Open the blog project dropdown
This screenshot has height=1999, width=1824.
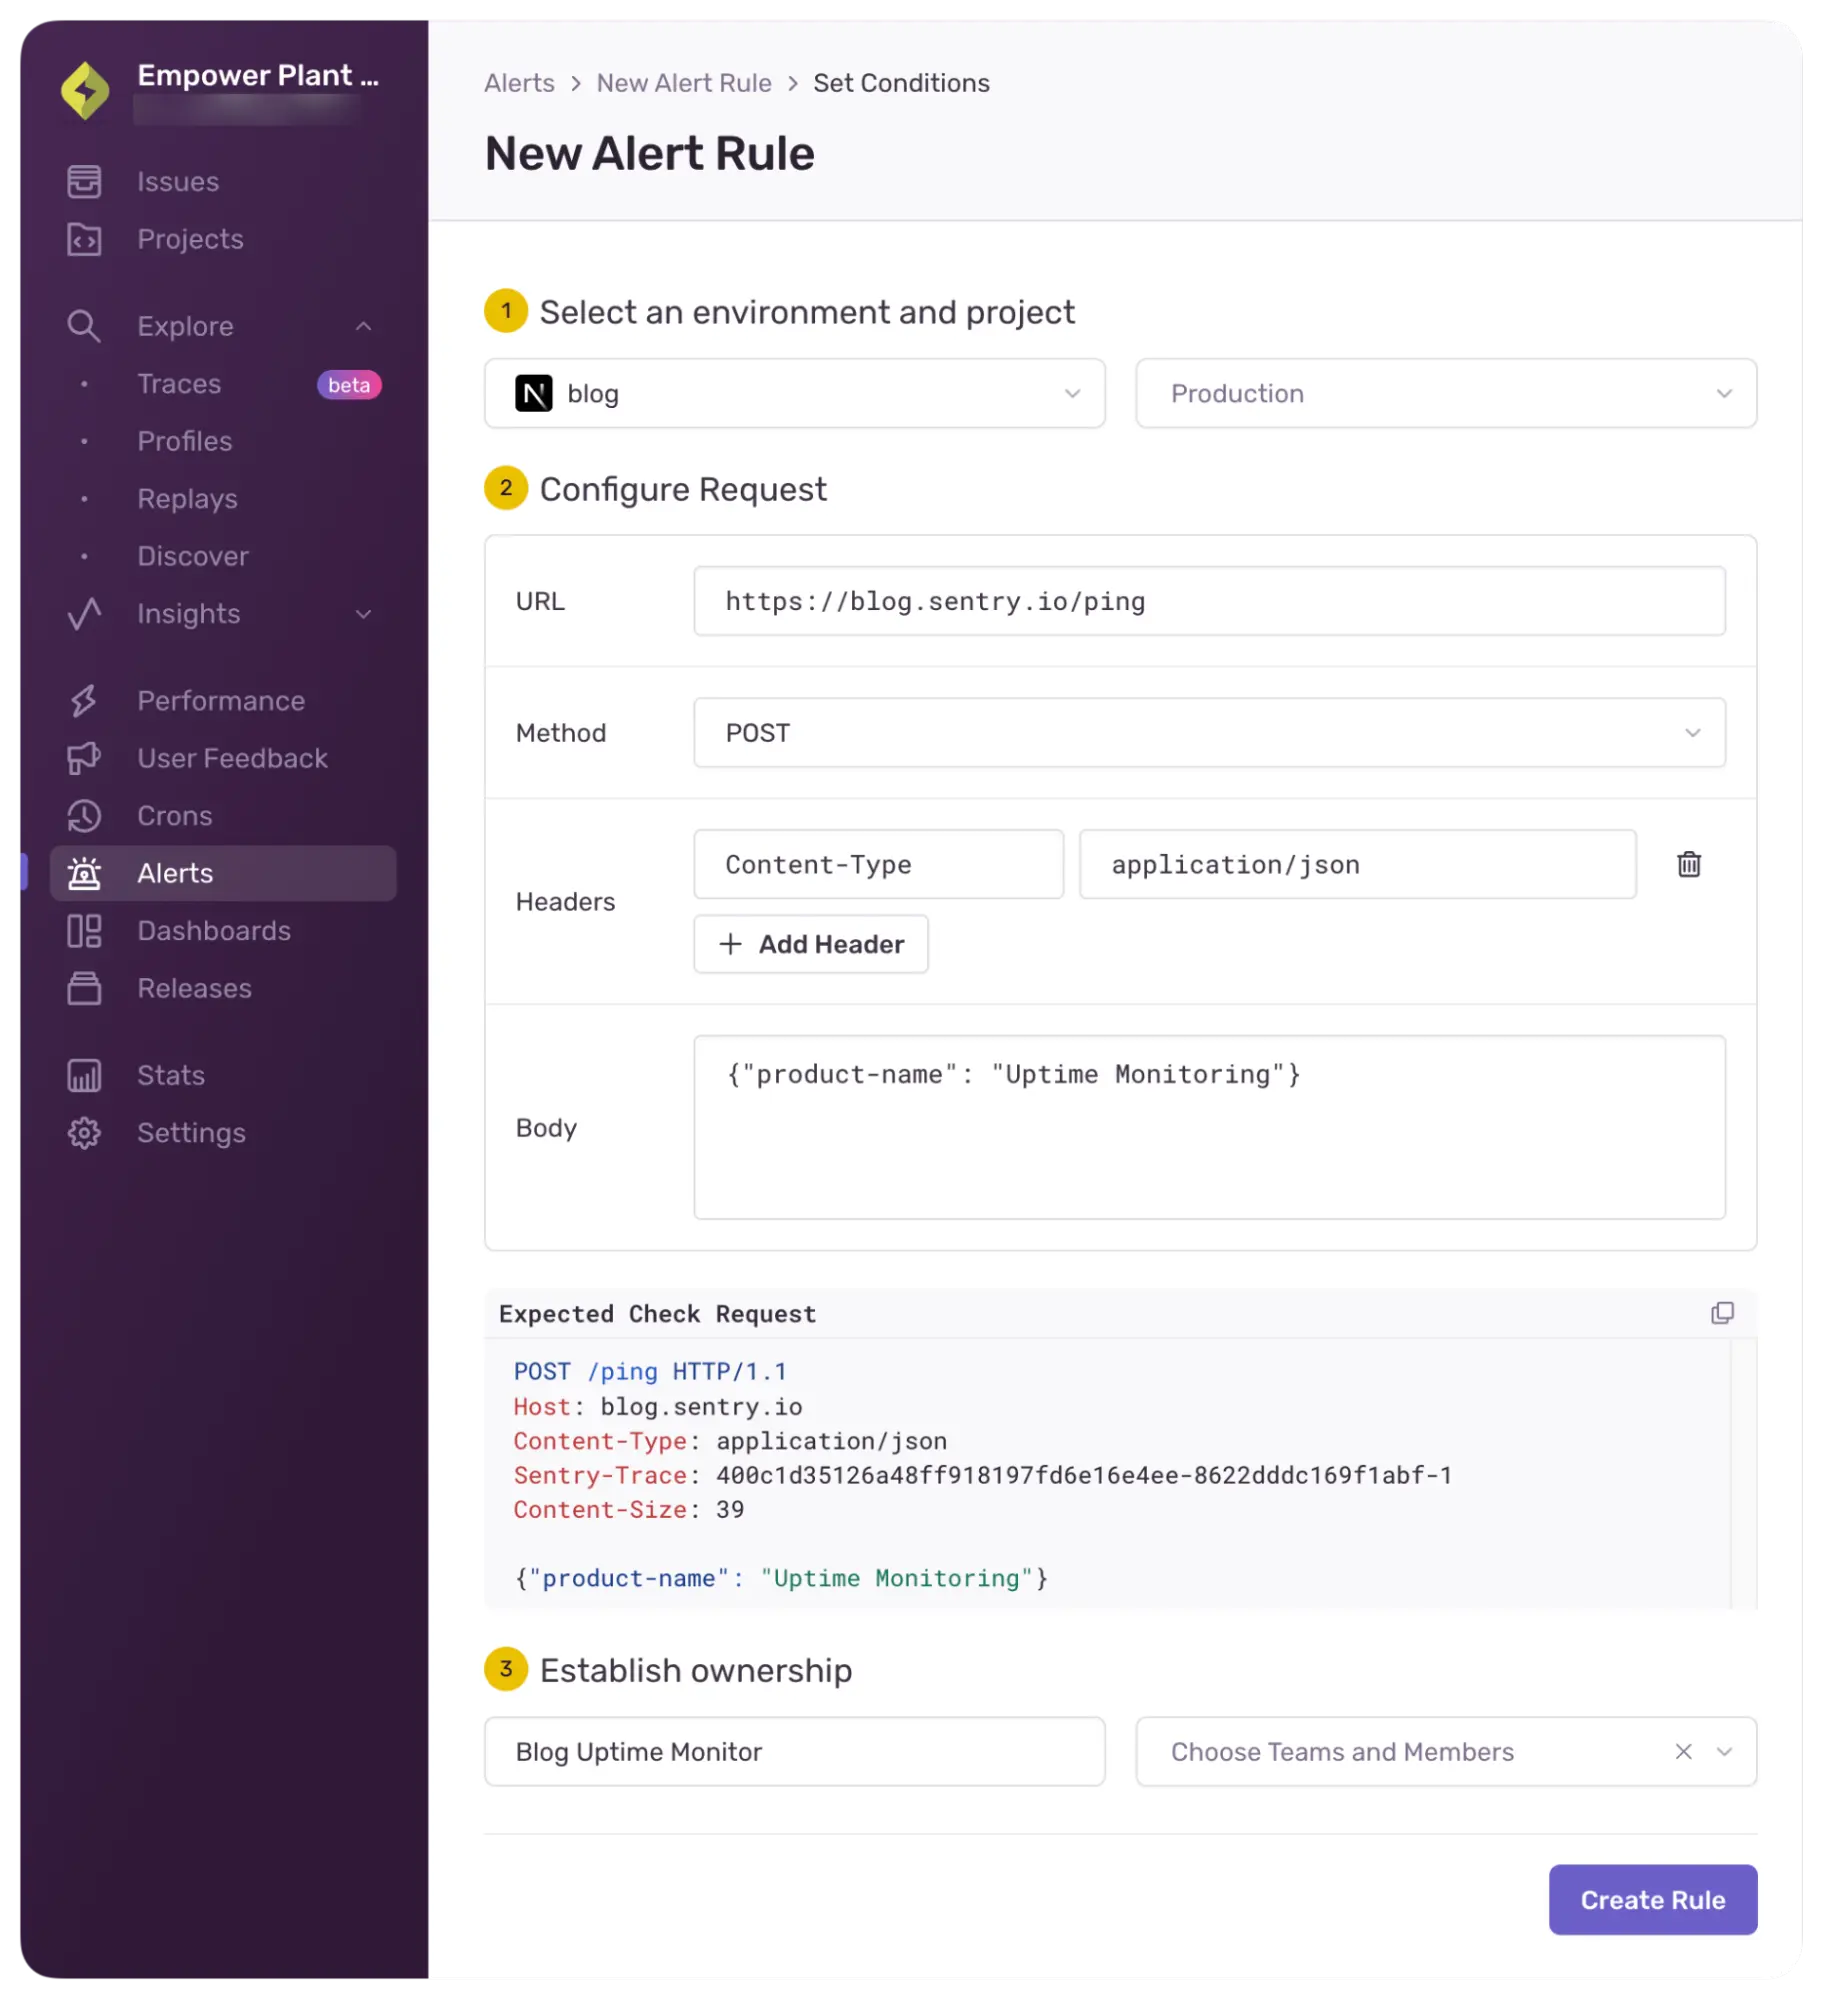(794, 393)
